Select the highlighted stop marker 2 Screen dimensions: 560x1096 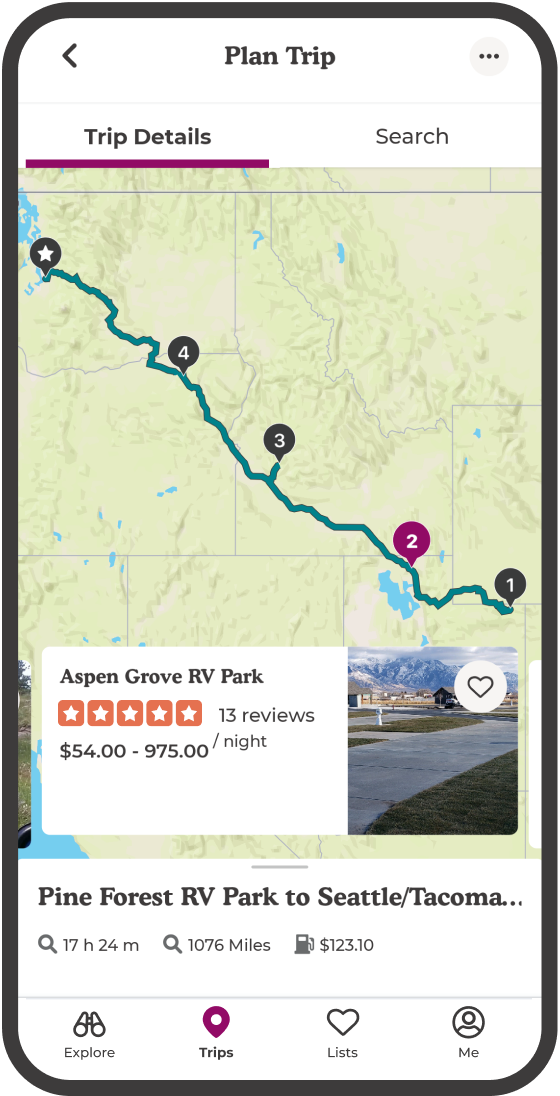pos(411,544)
